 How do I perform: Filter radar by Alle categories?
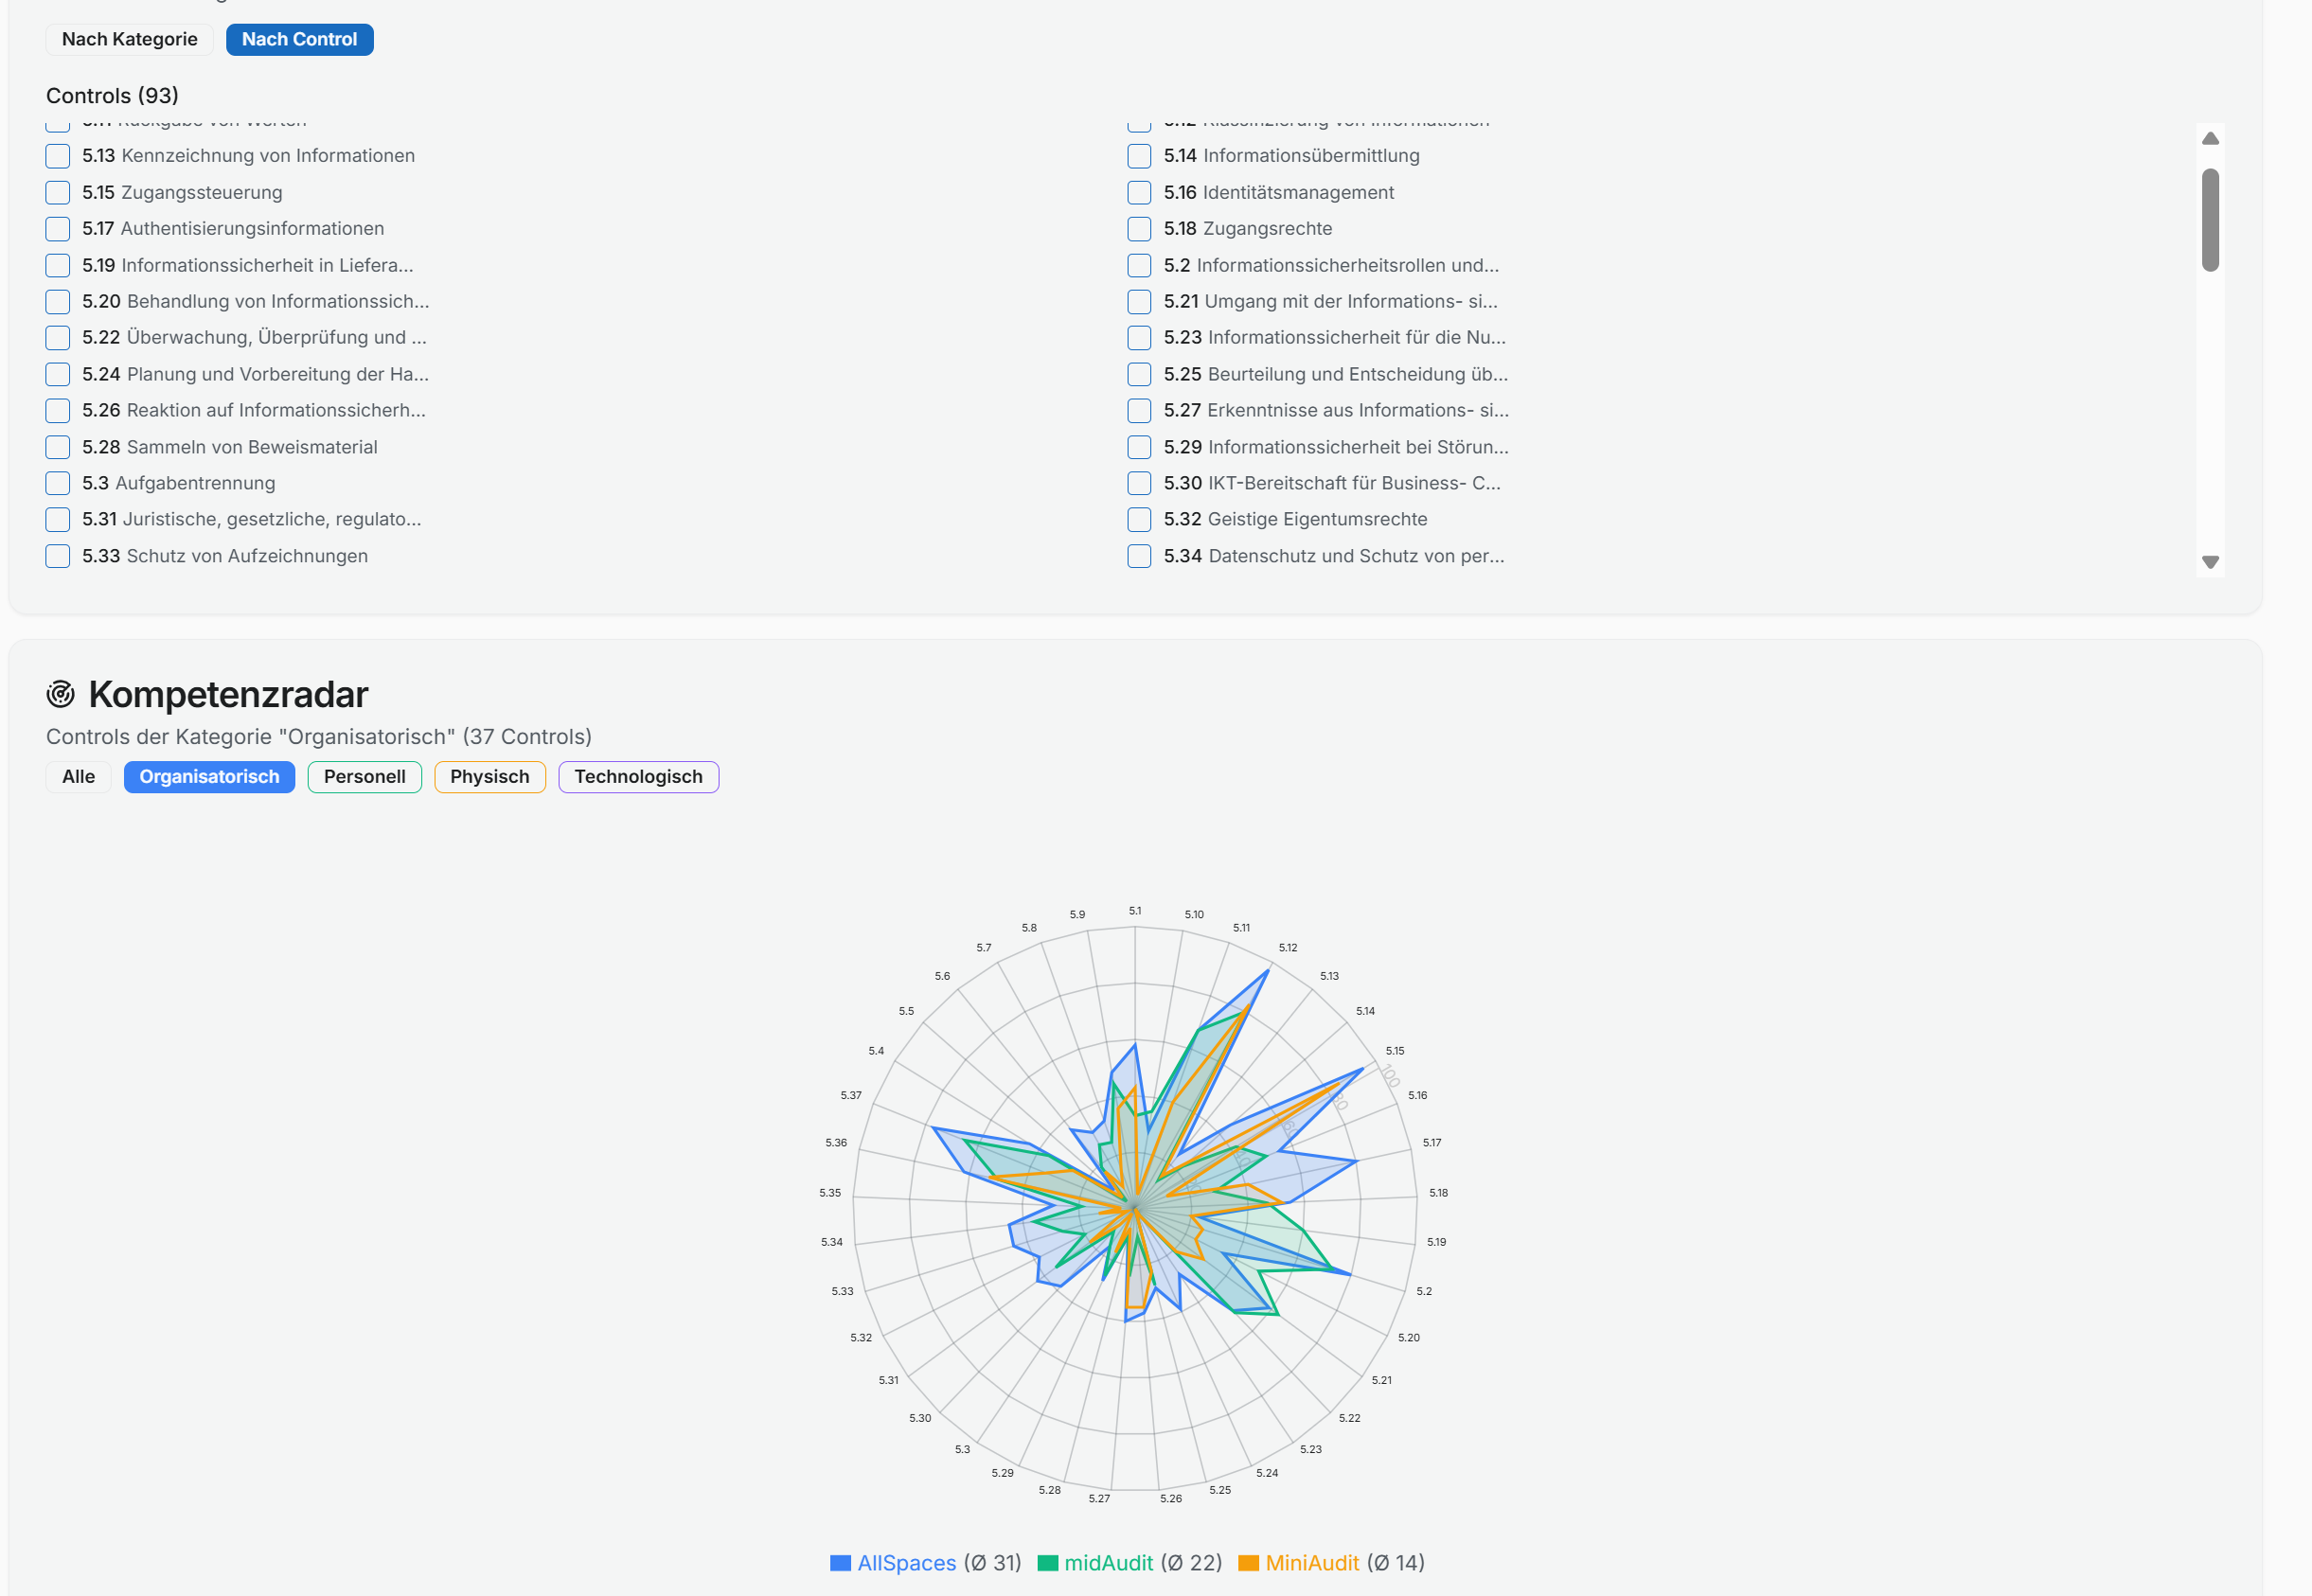point(78,777)
